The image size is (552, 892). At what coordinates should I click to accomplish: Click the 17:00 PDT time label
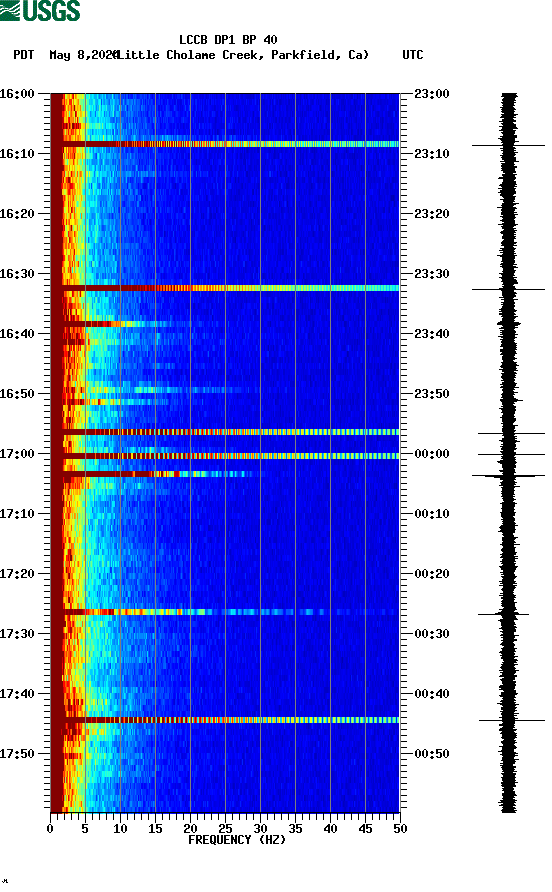[17, 453]
